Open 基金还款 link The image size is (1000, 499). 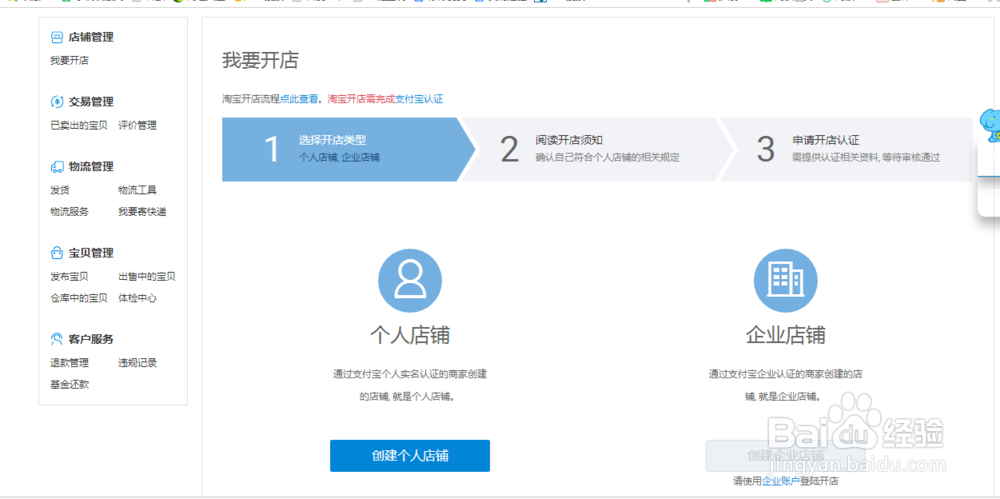tap(70, 385)
